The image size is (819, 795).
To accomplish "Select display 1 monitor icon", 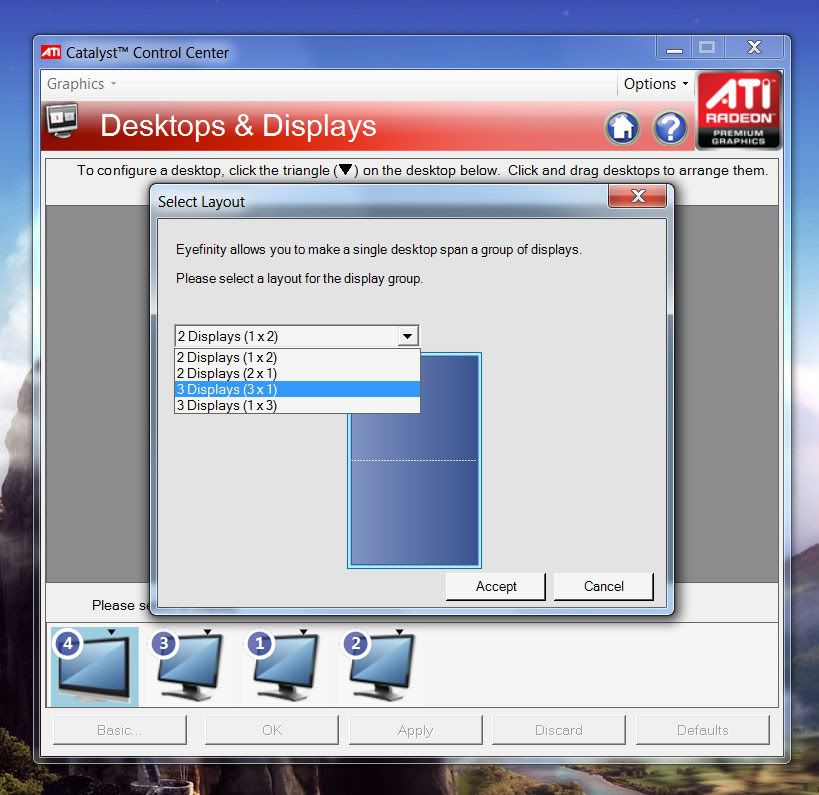I will 286,667.
